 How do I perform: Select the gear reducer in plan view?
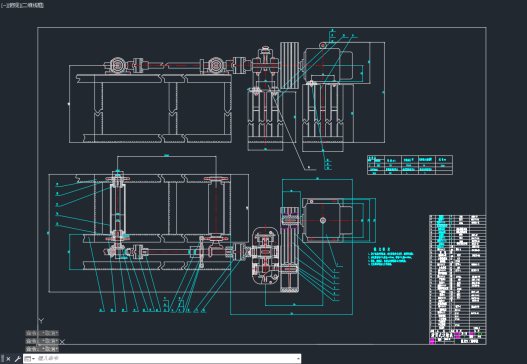point(266,256)
